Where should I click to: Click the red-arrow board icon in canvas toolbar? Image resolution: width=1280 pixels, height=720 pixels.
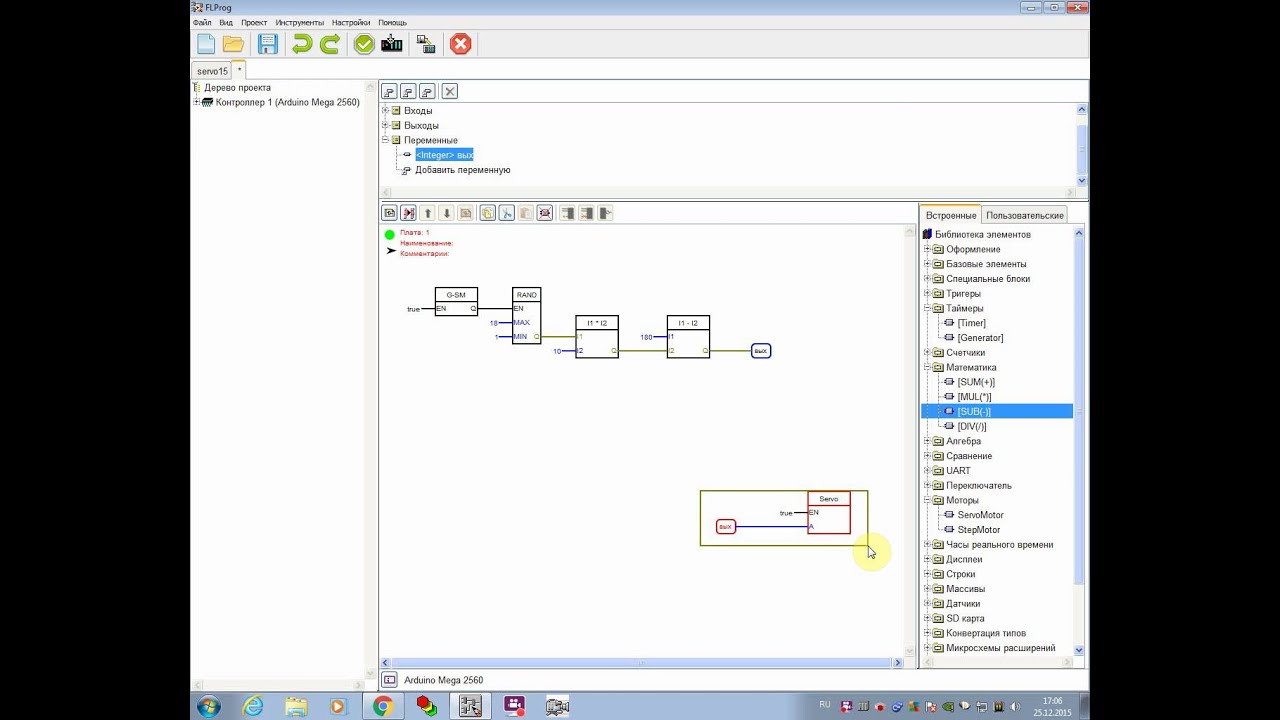coord(408,213)
